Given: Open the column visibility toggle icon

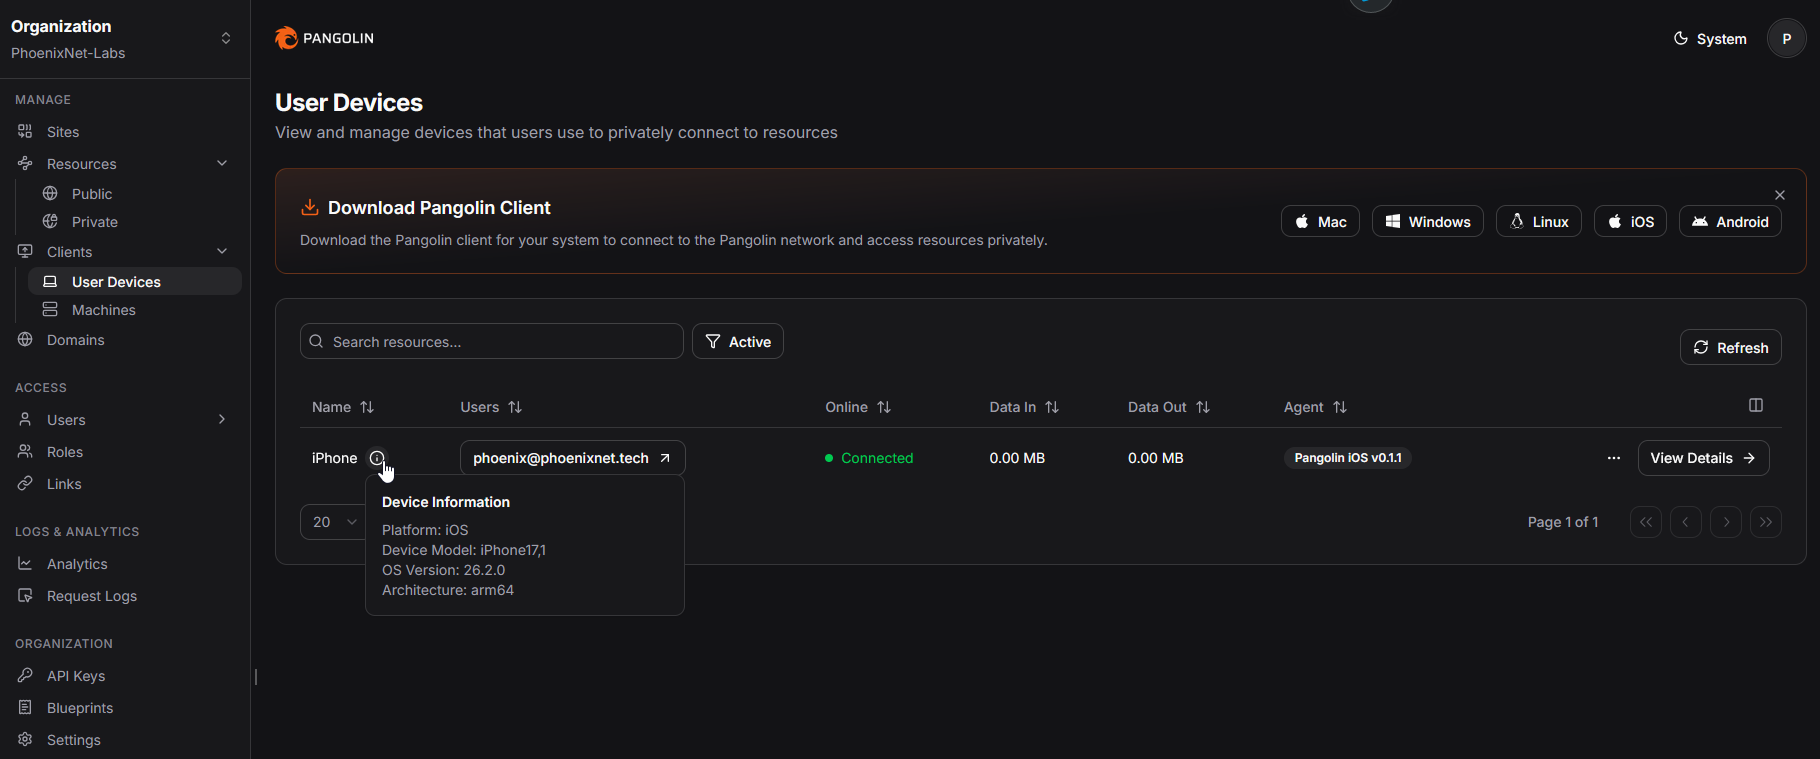Looking at the screenshot, I should pos(1755,405).
